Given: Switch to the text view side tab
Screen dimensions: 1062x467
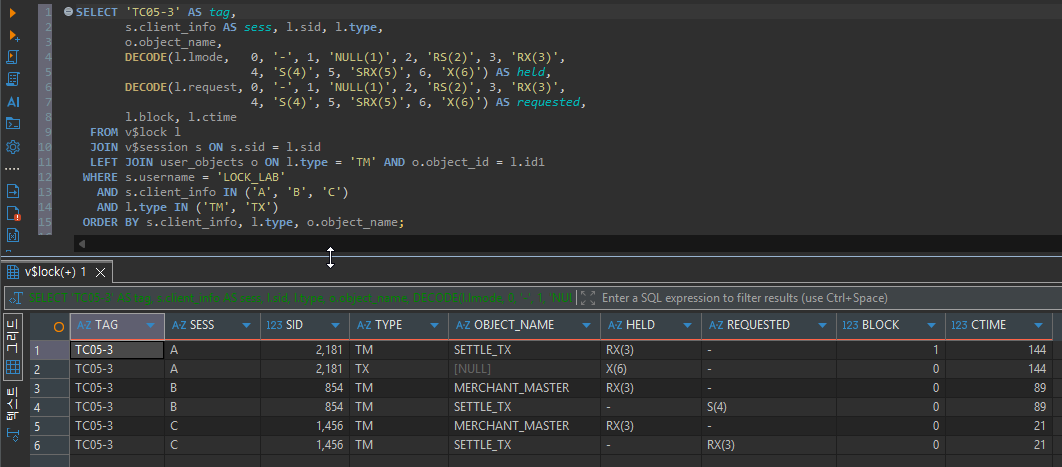Looking at the screenshot, I should (13, 414).
